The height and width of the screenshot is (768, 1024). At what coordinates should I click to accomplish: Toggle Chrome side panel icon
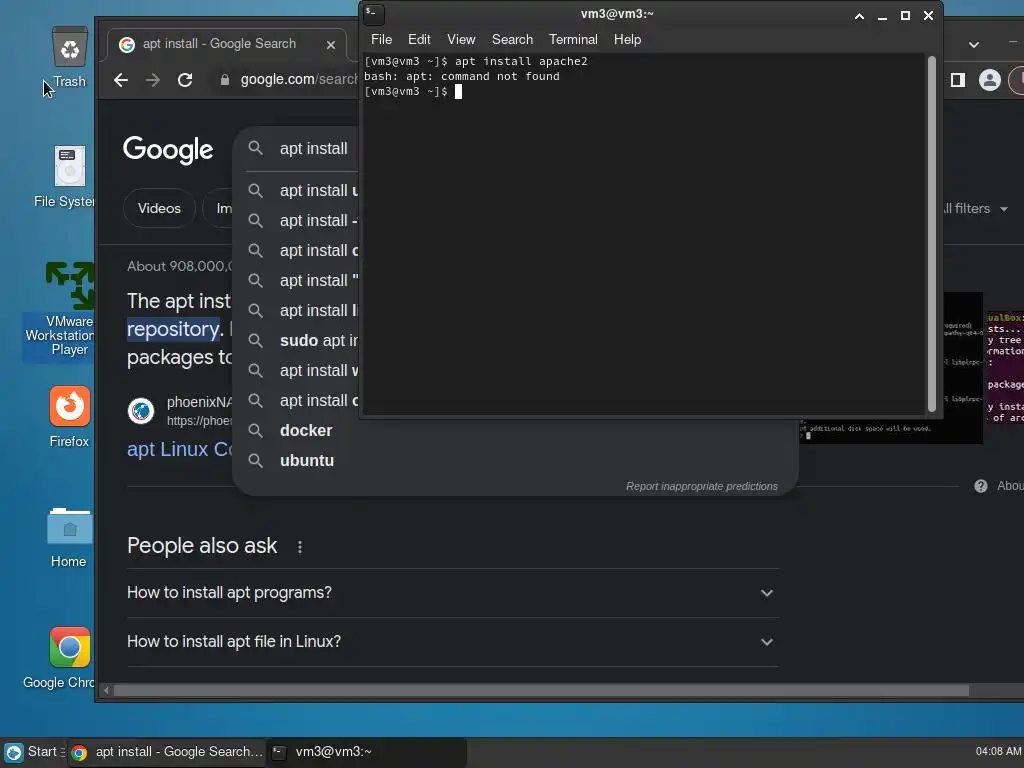[x=957, y=80]
